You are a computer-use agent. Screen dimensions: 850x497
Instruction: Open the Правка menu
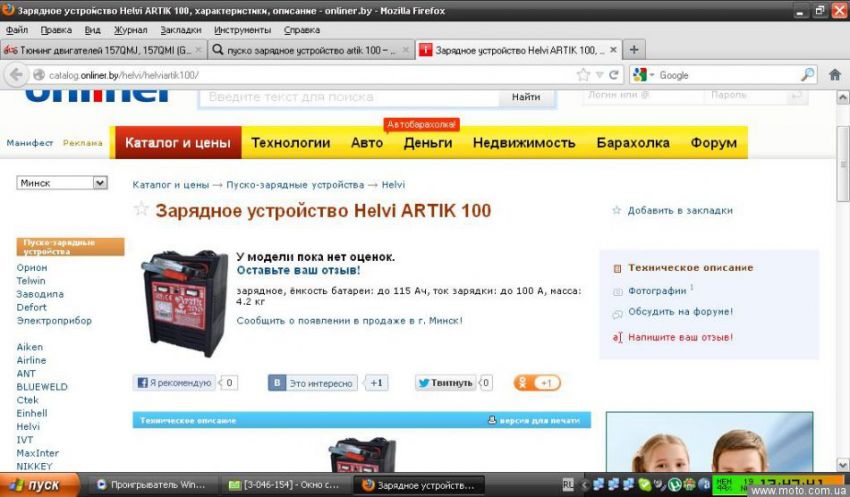point(56,30)
